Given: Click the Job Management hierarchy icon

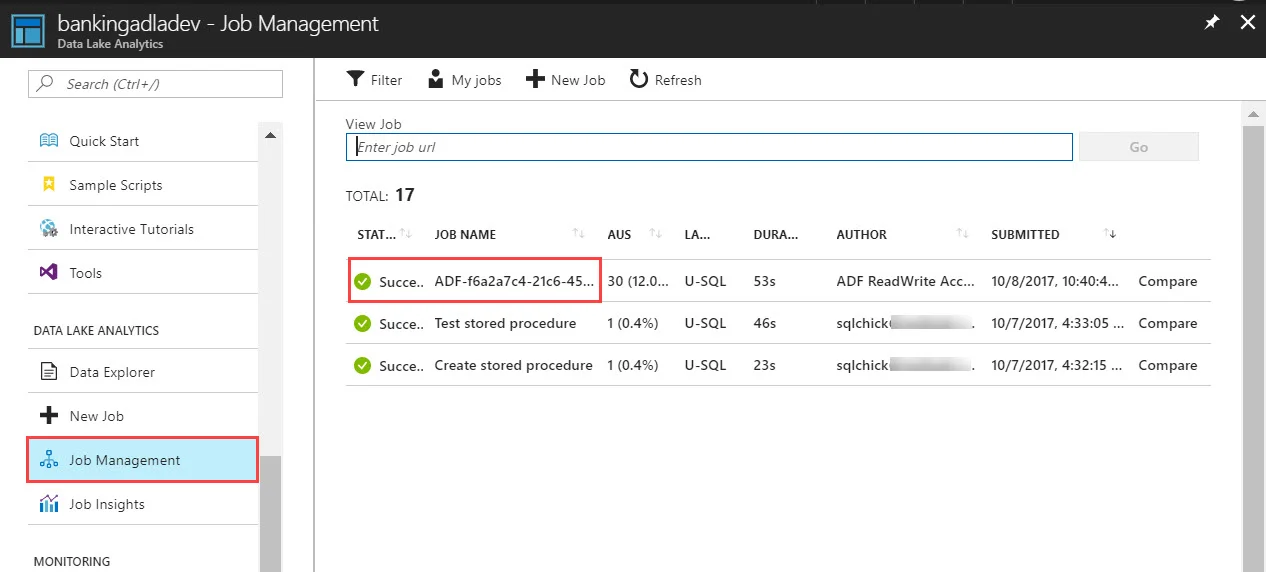Looking at the screenshot, I should coord(49,460).
